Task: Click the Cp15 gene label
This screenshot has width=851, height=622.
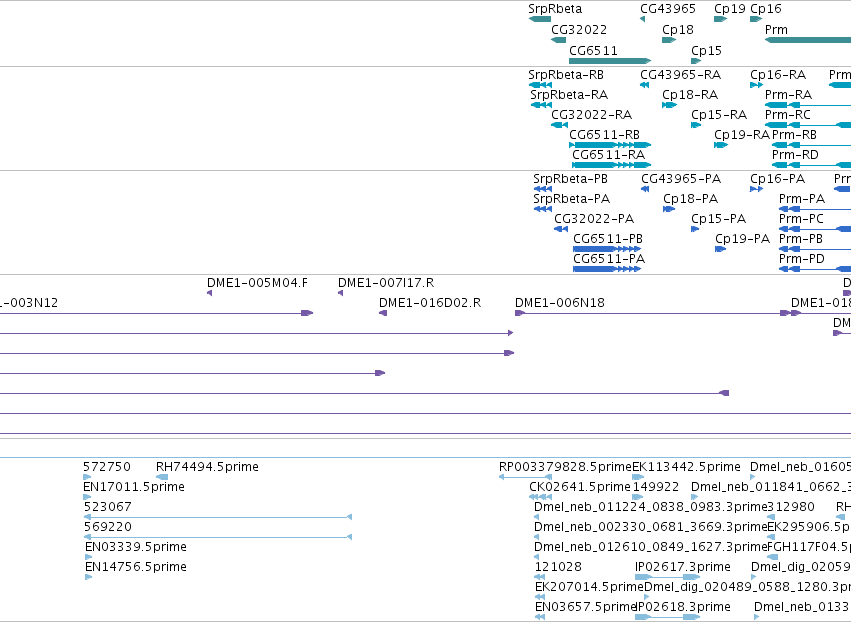Action: point(706,51)
